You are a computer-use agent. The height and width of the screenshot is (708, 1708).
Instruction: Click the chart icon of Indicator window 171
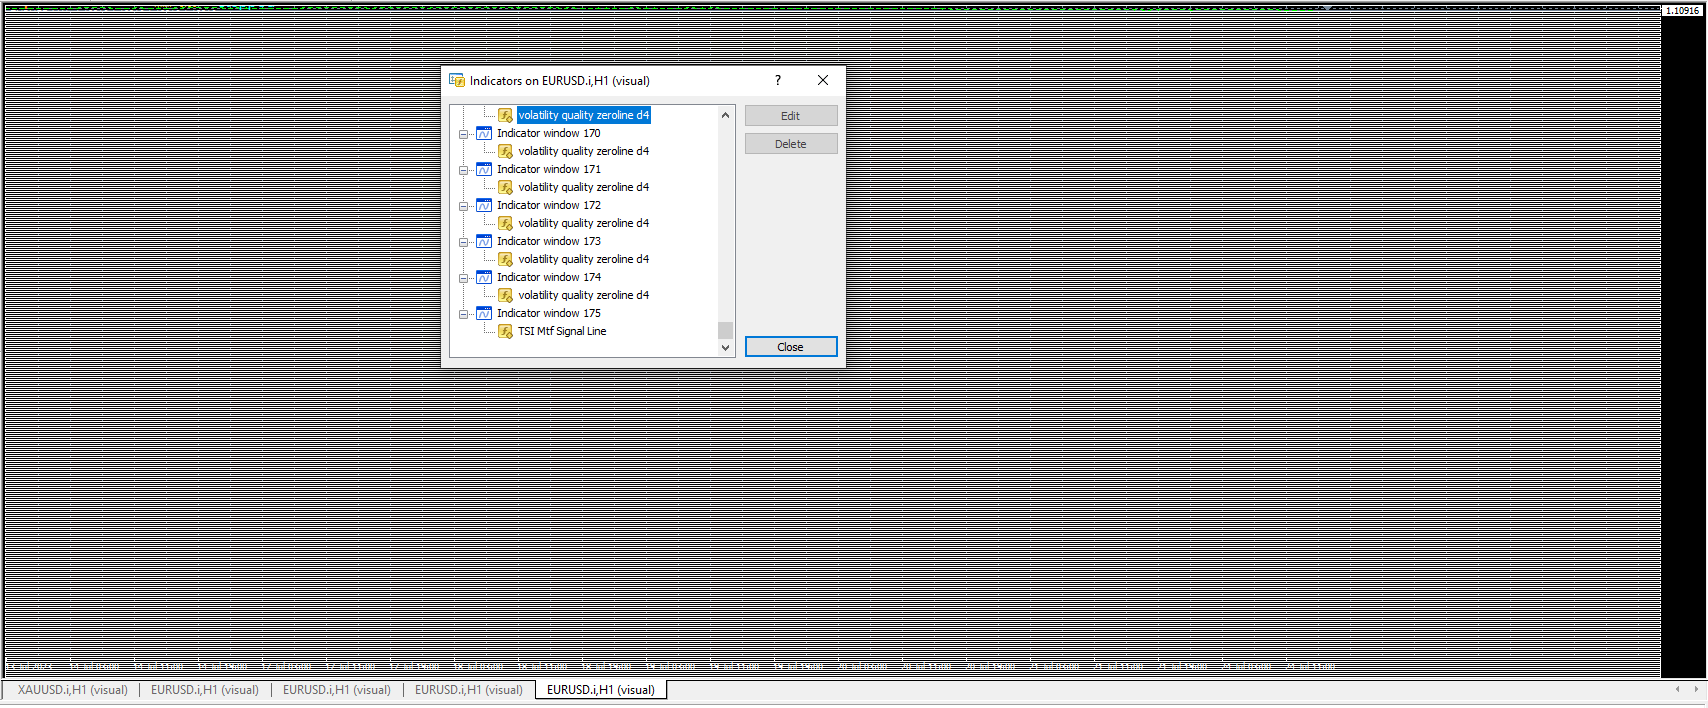pos(484,169)
